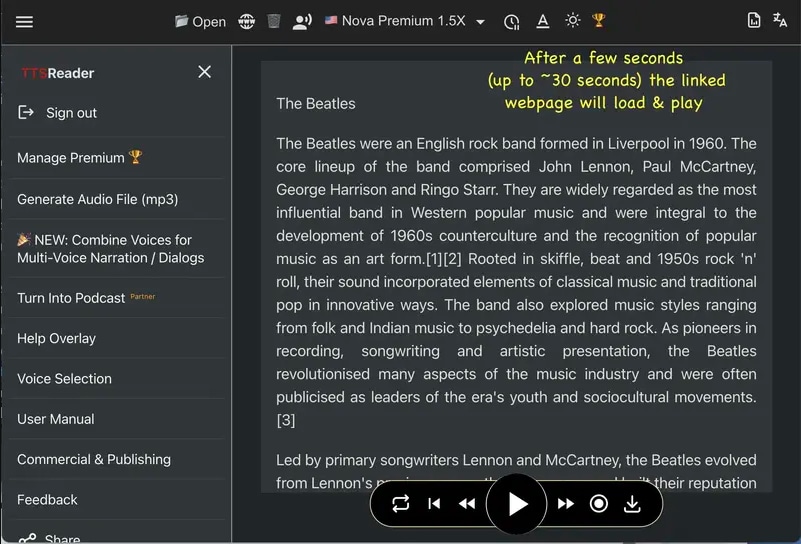801x544 pixels.
Task: Click the document file icon in the top right
Action: pos(753,20)
